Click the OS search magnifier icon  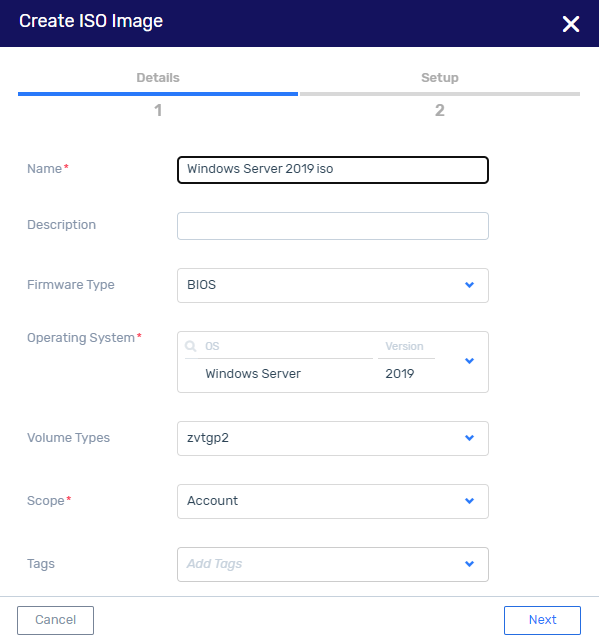(191, 346)
